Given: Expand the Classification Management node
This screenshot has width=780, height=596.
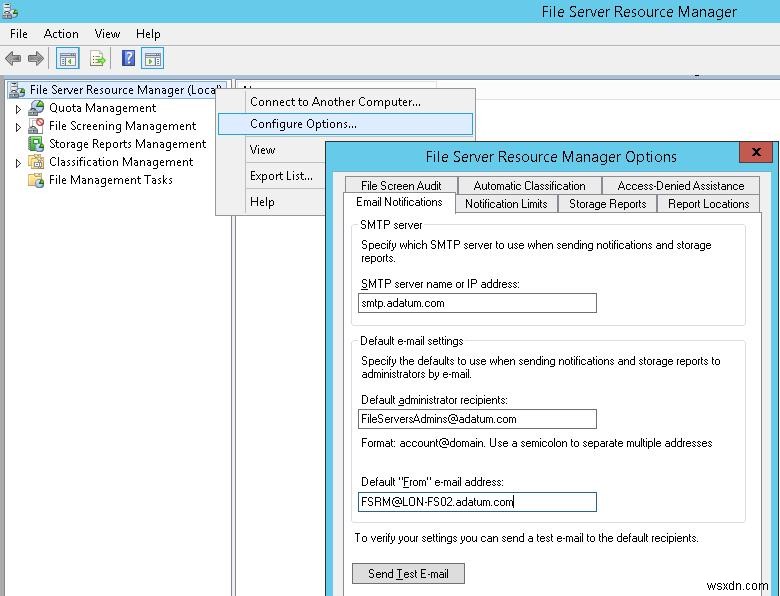Looking at the screenshot, I should 18,163.
